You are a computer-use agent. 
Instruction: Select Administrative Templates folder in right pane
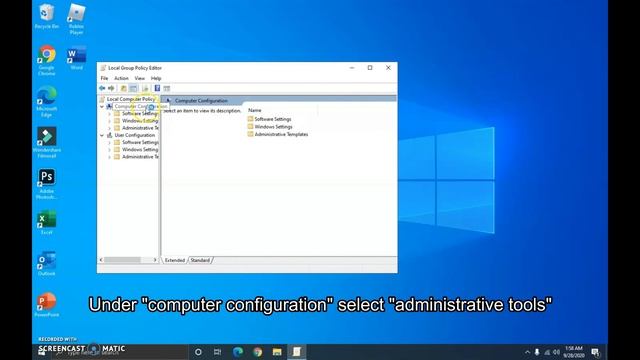pyautogui.click(x=278, y=134)
